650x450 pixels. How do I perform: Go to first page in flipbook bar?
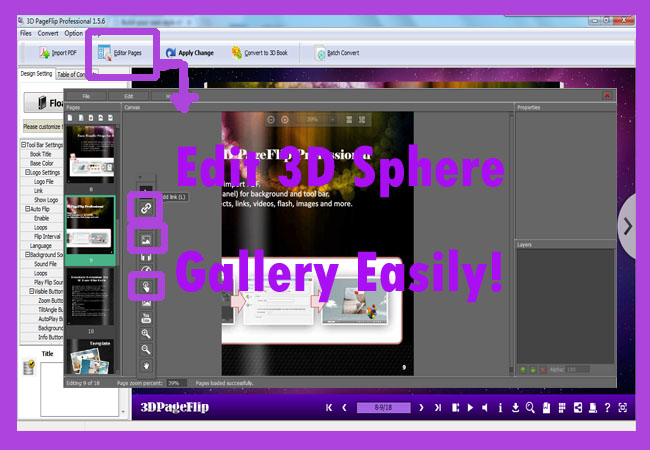[x=329, y=408]
